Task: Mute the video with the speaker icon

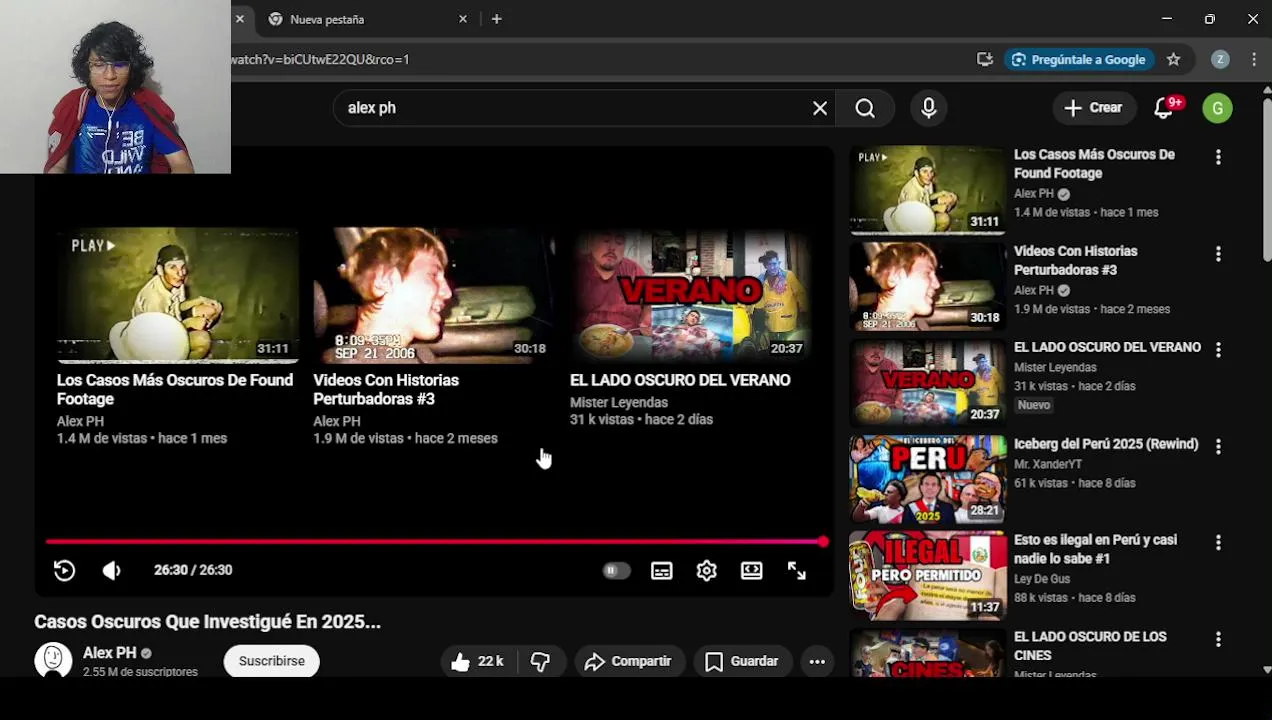Action: 112,570
